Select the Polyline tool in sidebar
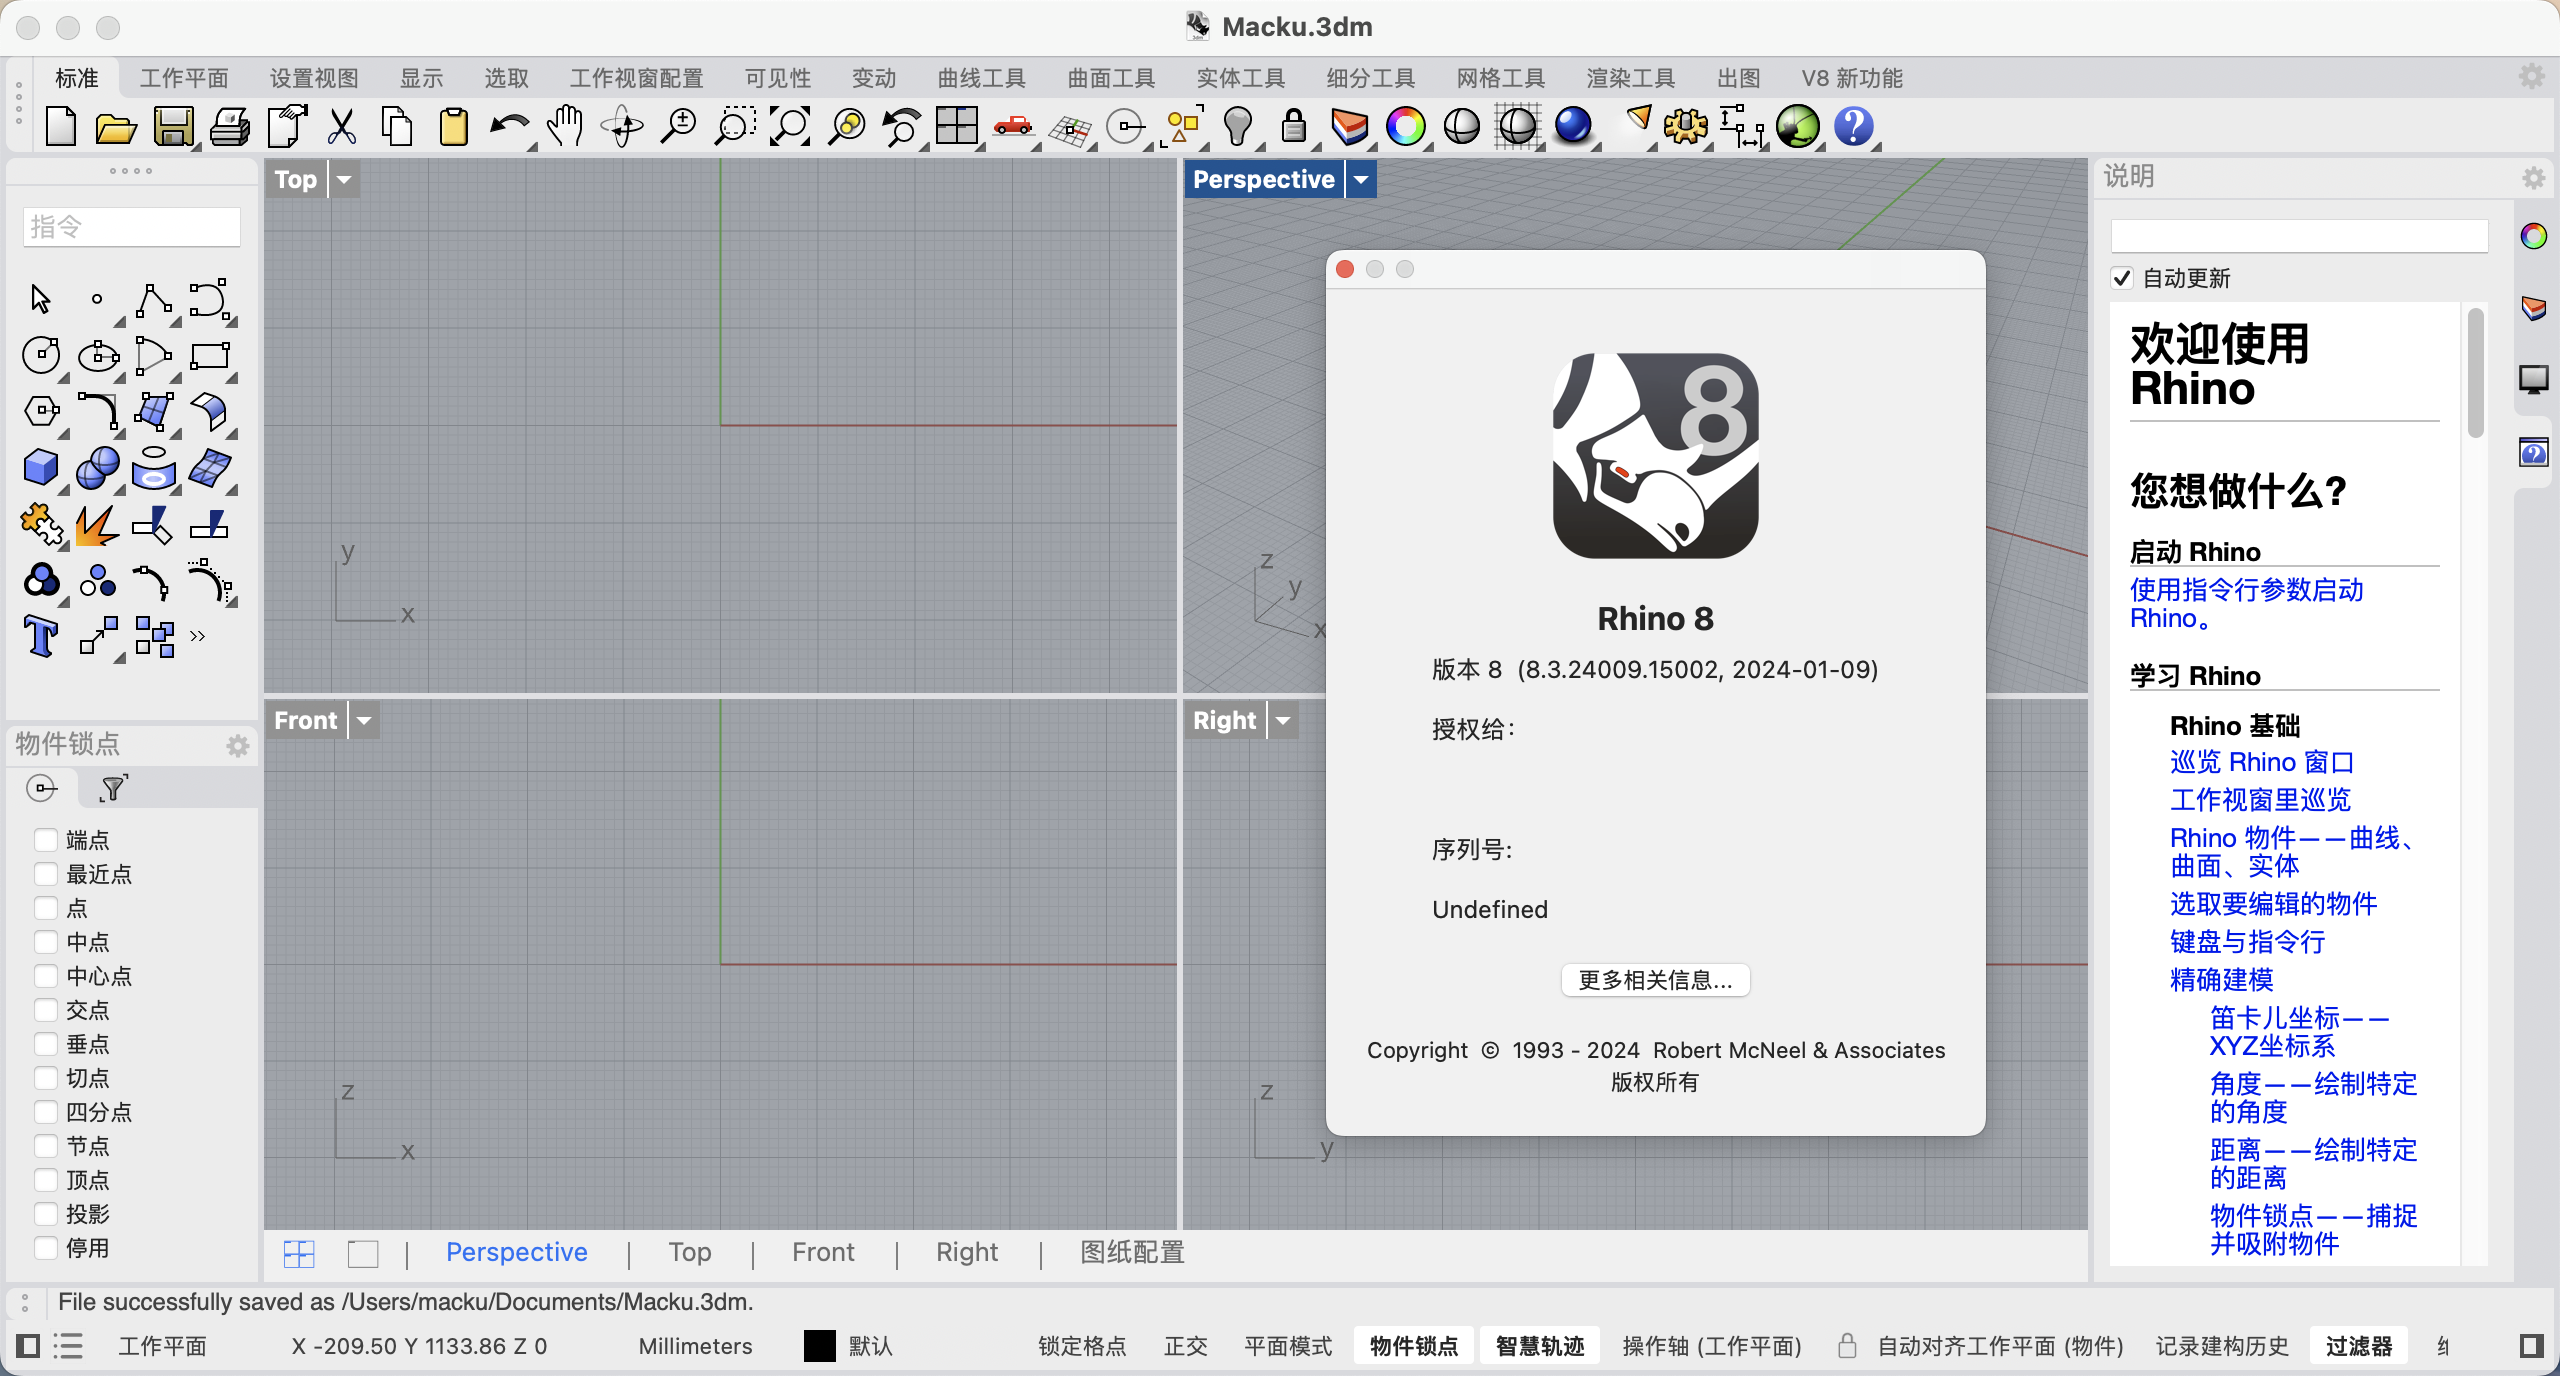The image size is (2560, 1376). [x=153, y=300]
